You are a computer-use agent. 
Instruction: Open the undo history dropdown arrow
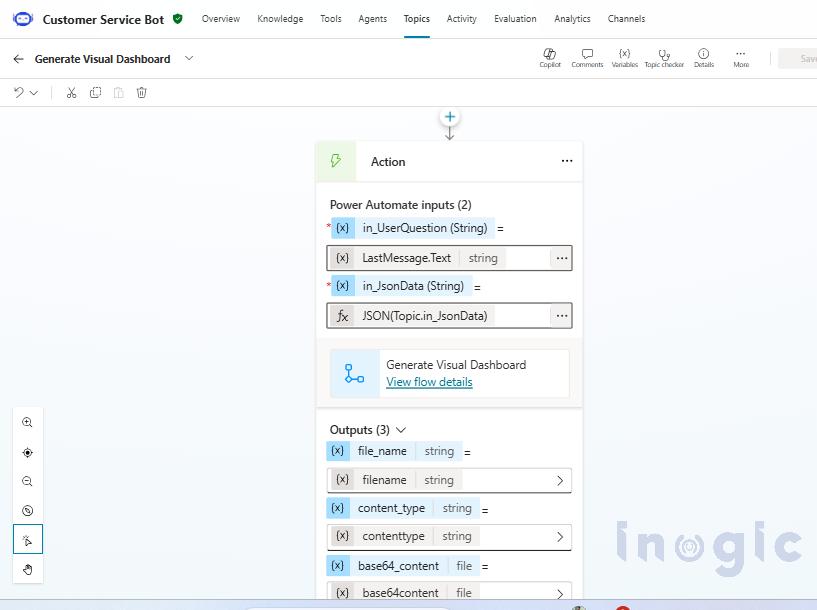(x=34, y=93)
